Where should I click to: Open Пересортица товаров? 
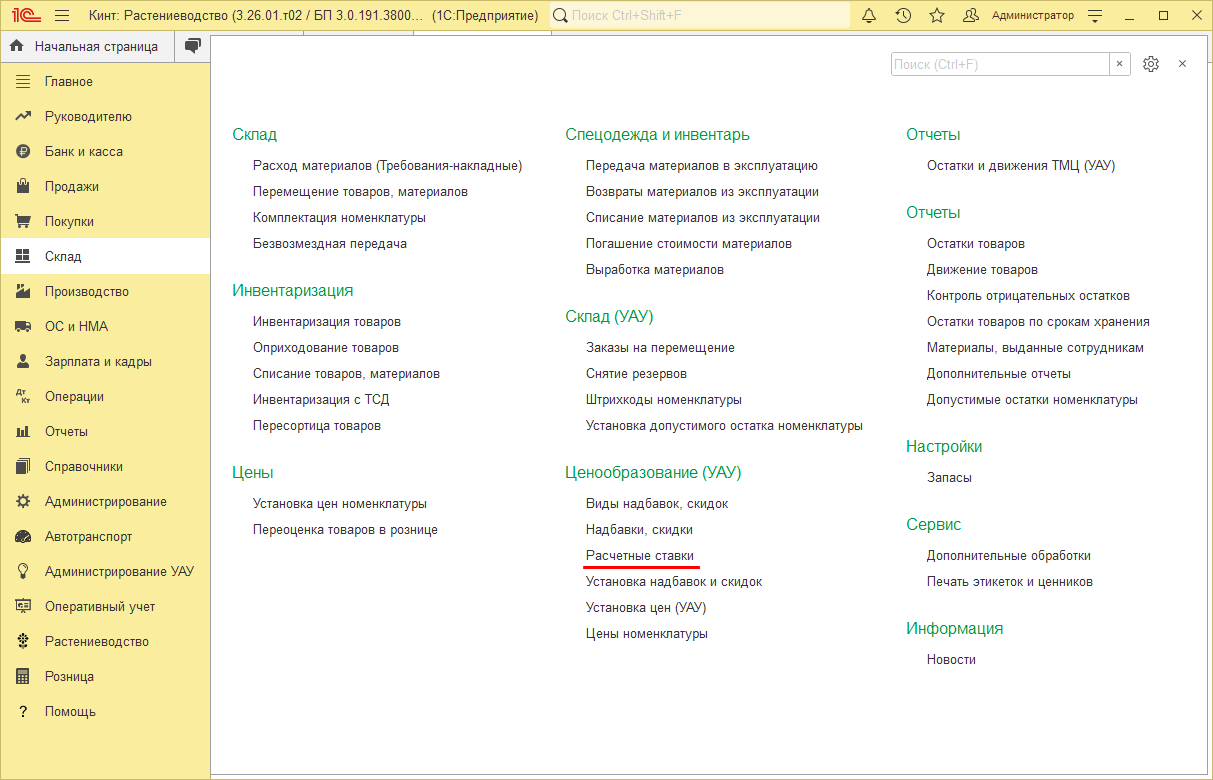coord(317,426)
